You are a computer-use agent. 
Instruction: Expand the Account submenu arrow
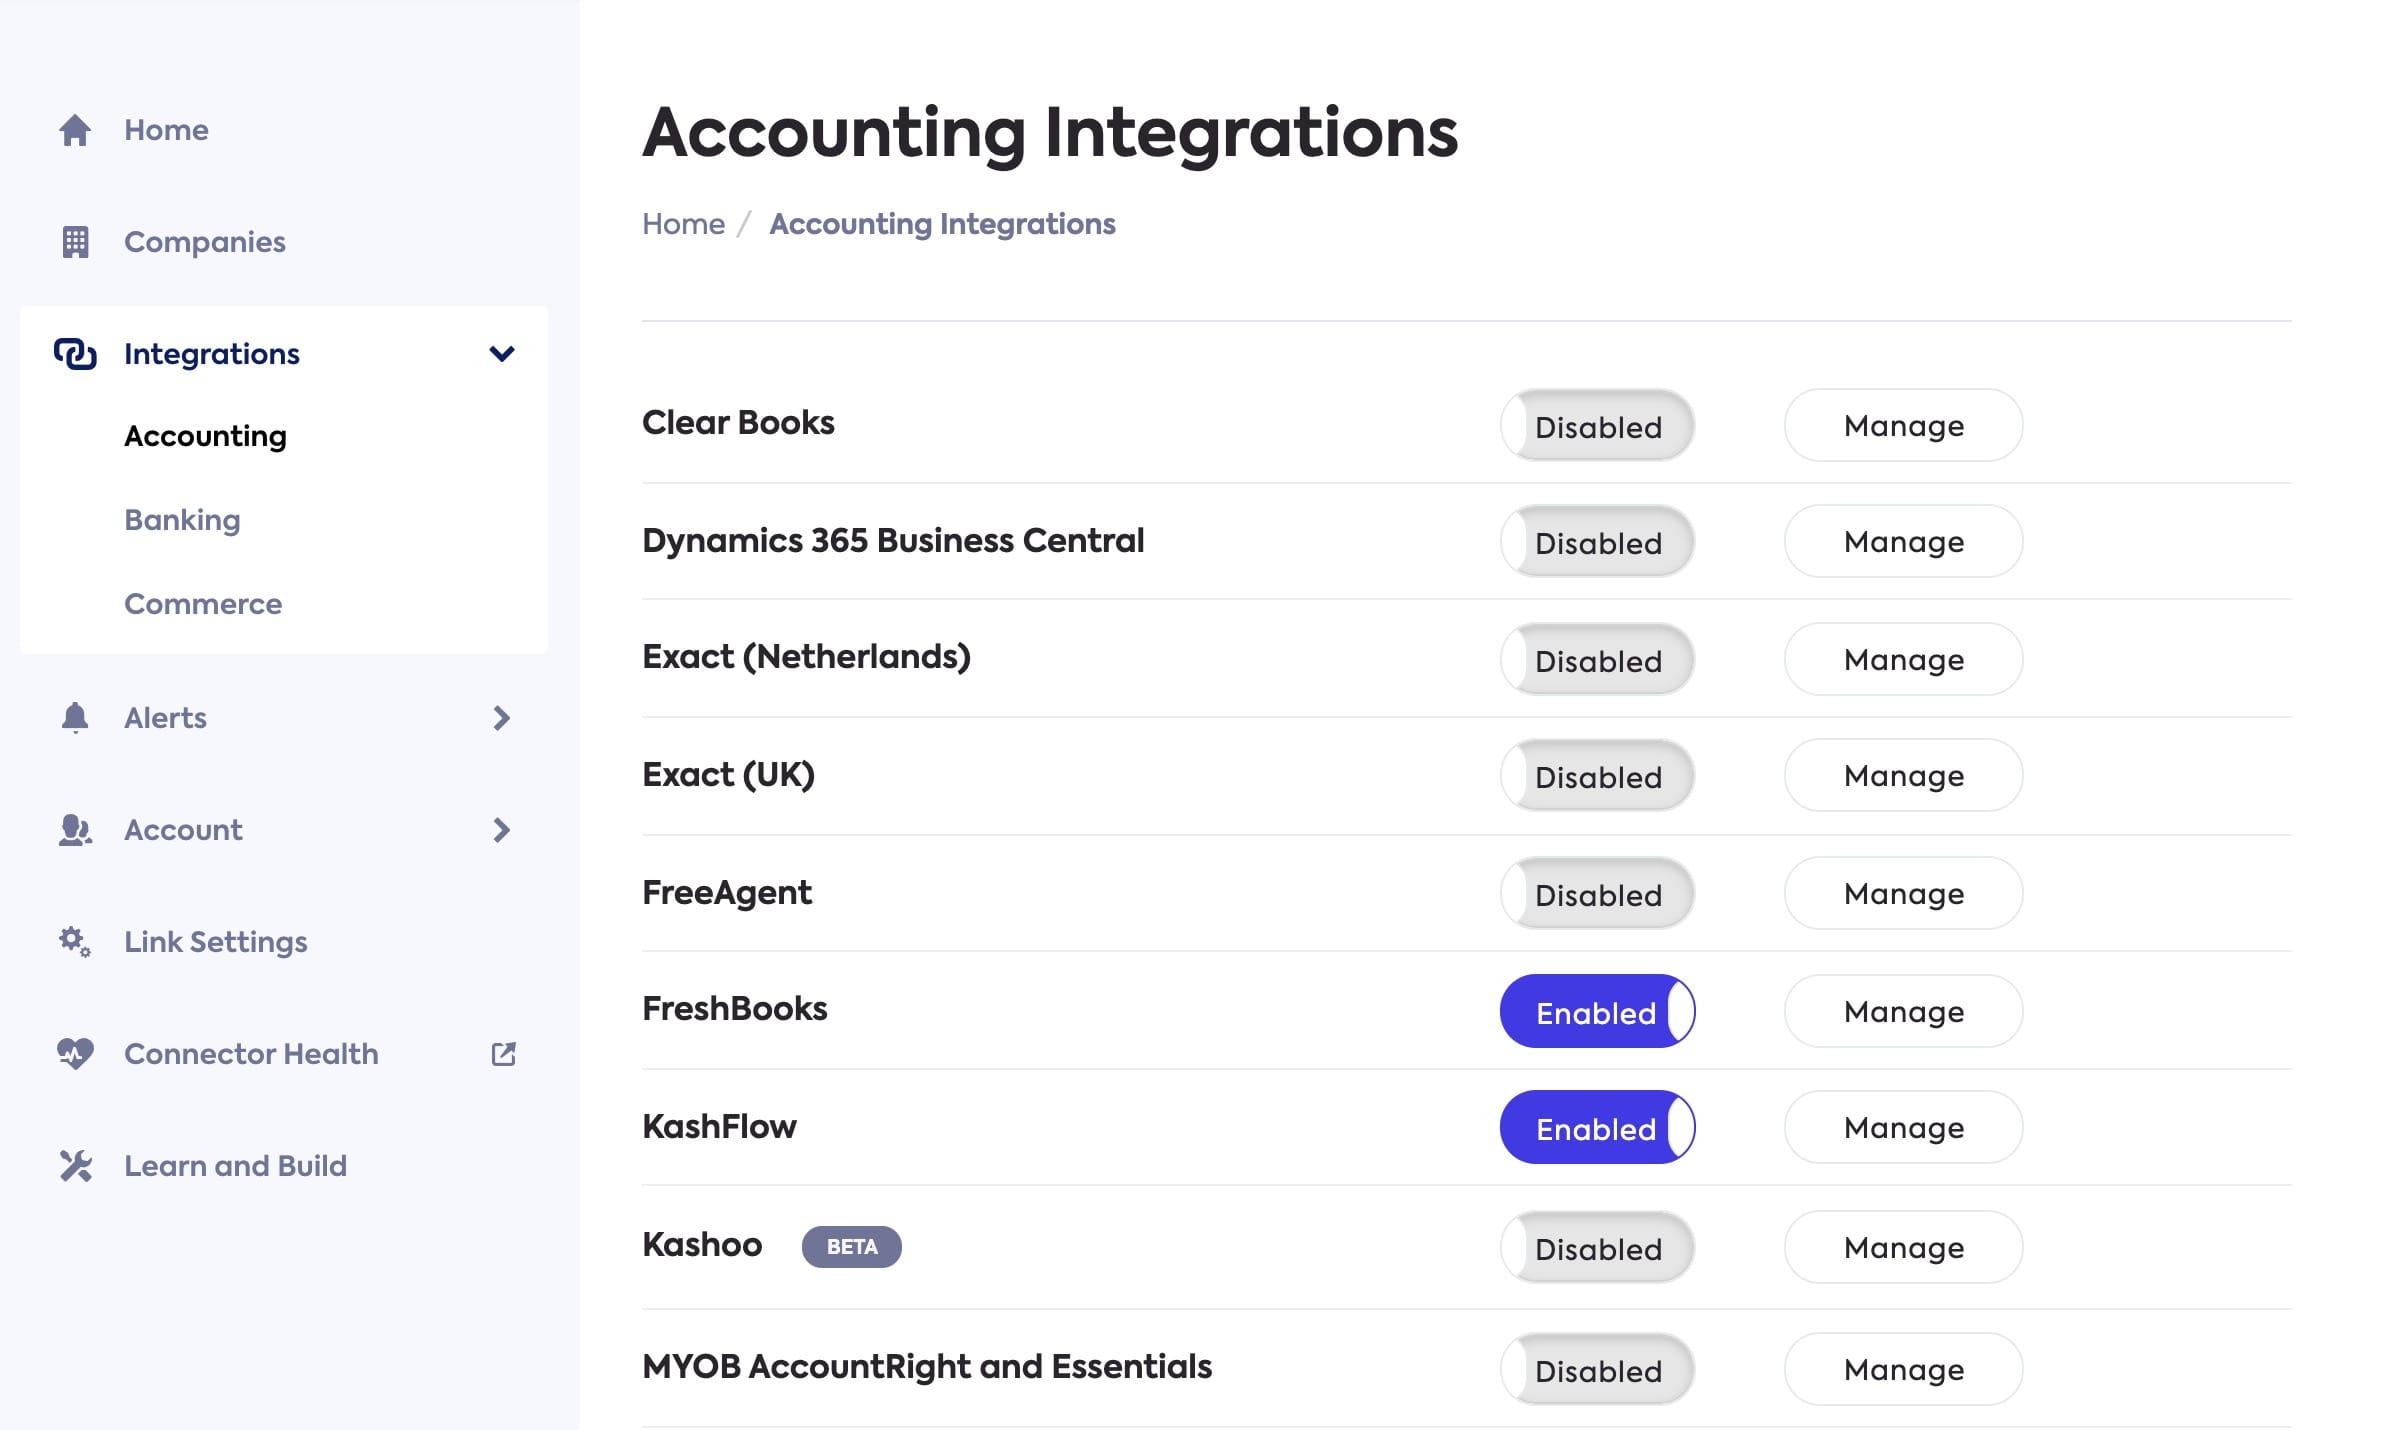[502, 830]
